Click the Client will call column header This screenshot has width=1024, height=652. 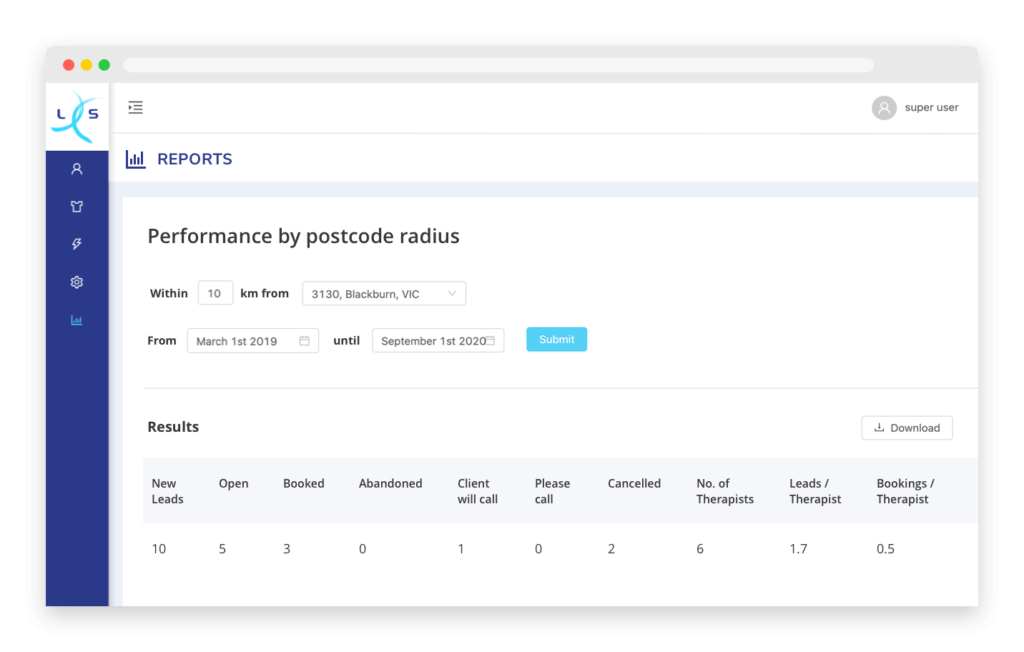click(477, 491)
